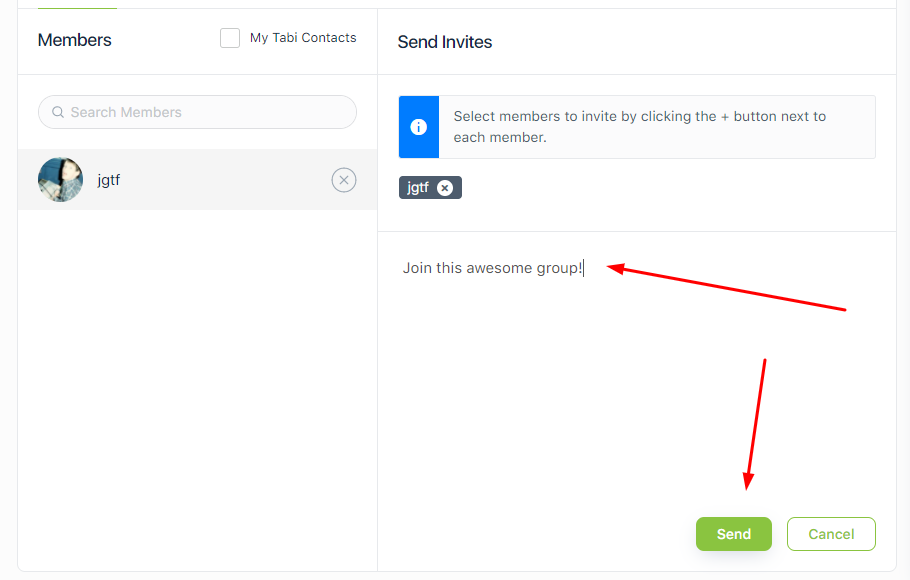The height and width of the screenshot is (580, 910).
Task: Open jgtf's profile avatar
Action: pos(60,179)
